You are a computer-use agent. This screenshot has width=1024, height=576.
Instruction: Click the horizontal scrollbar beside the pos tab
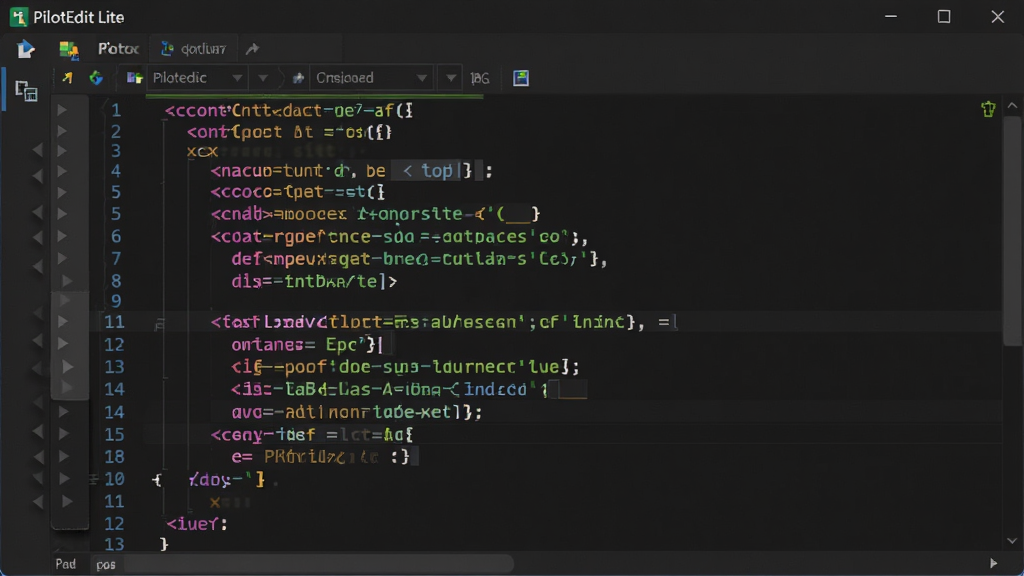tap(318, 564)
